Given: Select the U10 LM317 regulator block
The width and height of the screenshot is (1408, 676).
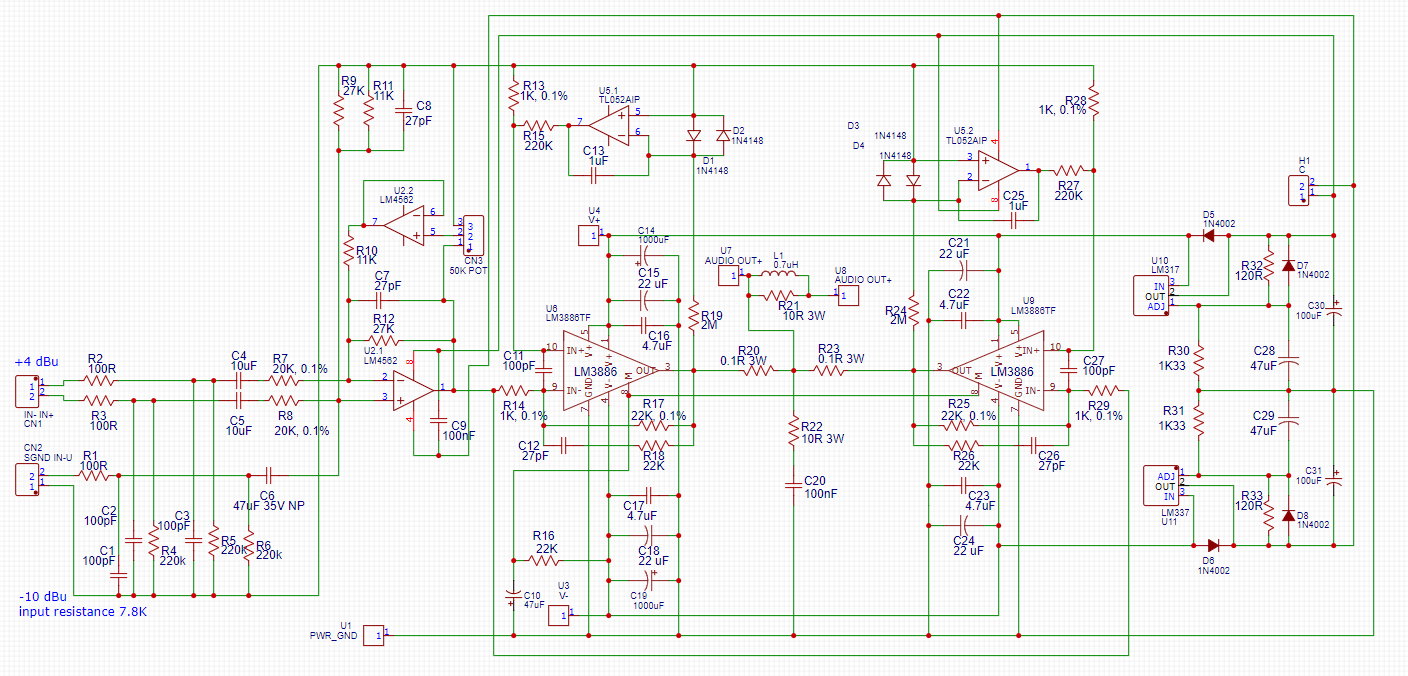Looking at the screenshot, I should click(1151, 296).
